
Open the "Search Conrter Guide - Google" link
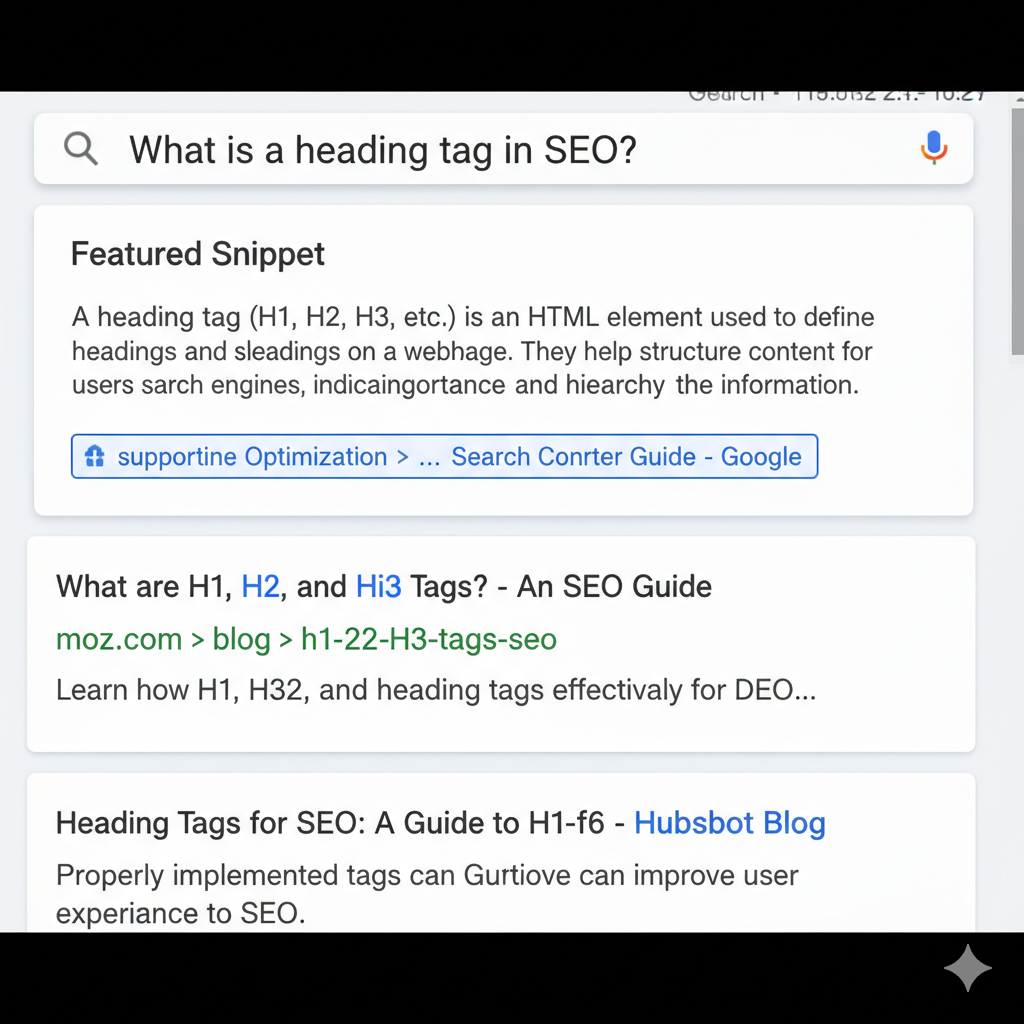point(626,457)
